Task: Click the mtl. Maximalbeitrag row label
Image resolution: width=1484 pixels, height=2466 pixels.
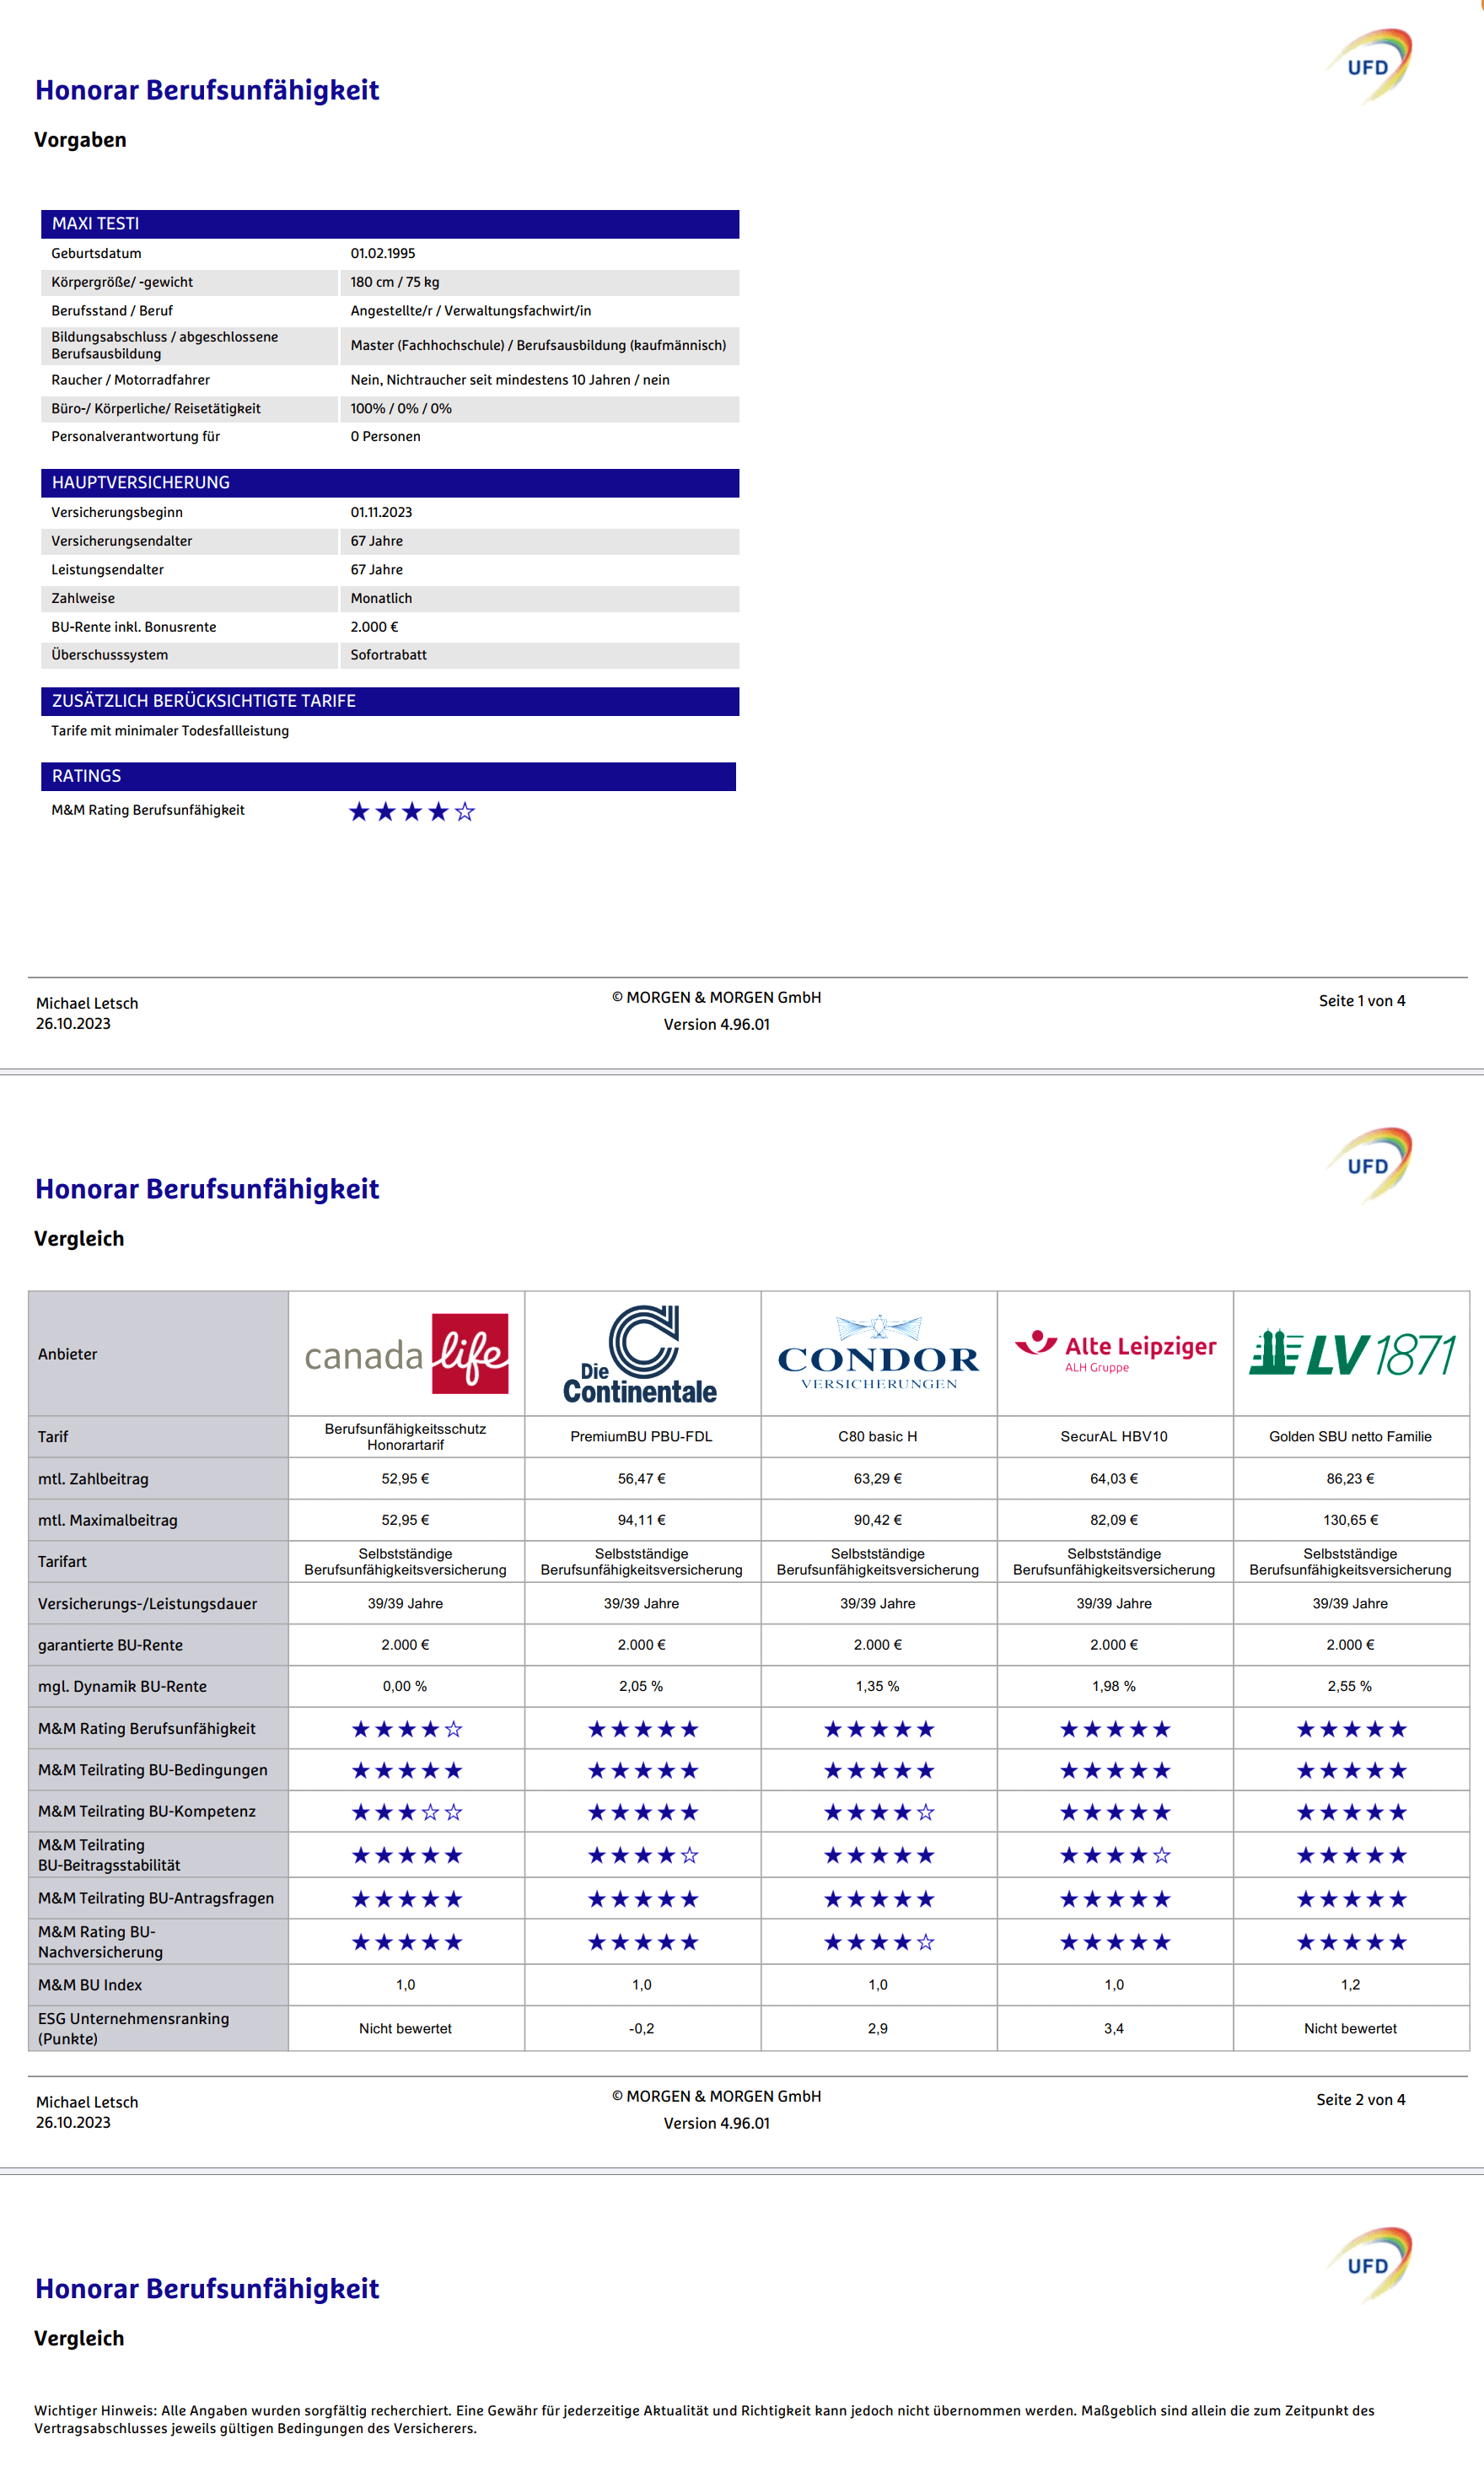Action: pos(108,1520)
